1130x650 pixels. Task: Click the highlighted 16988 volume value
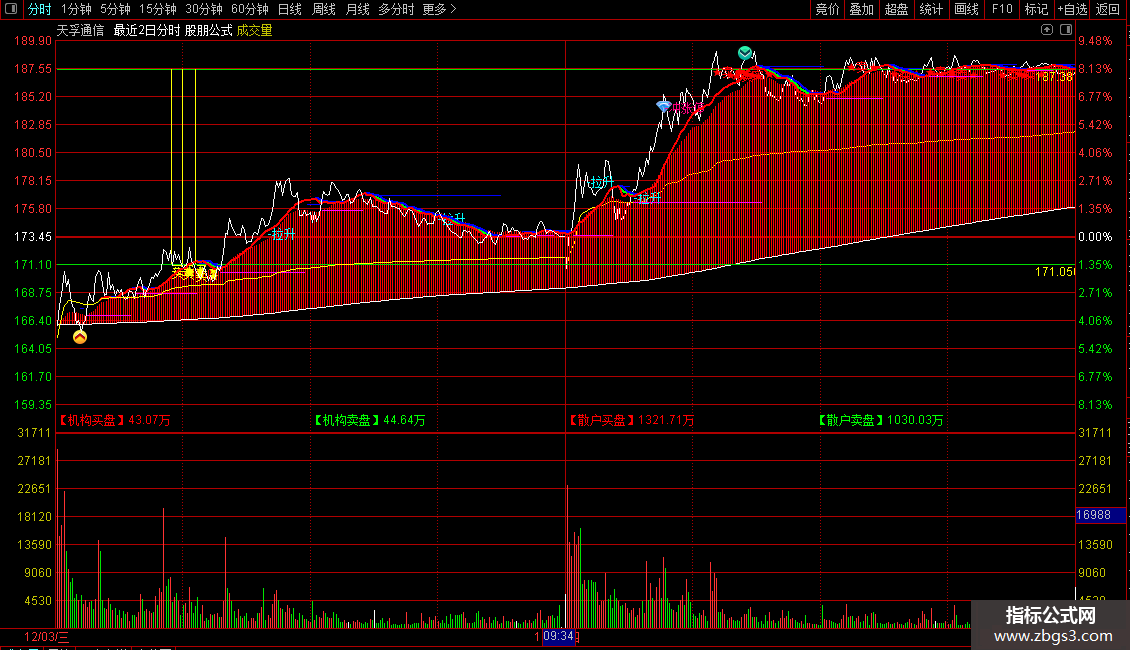pos(1099,515)
